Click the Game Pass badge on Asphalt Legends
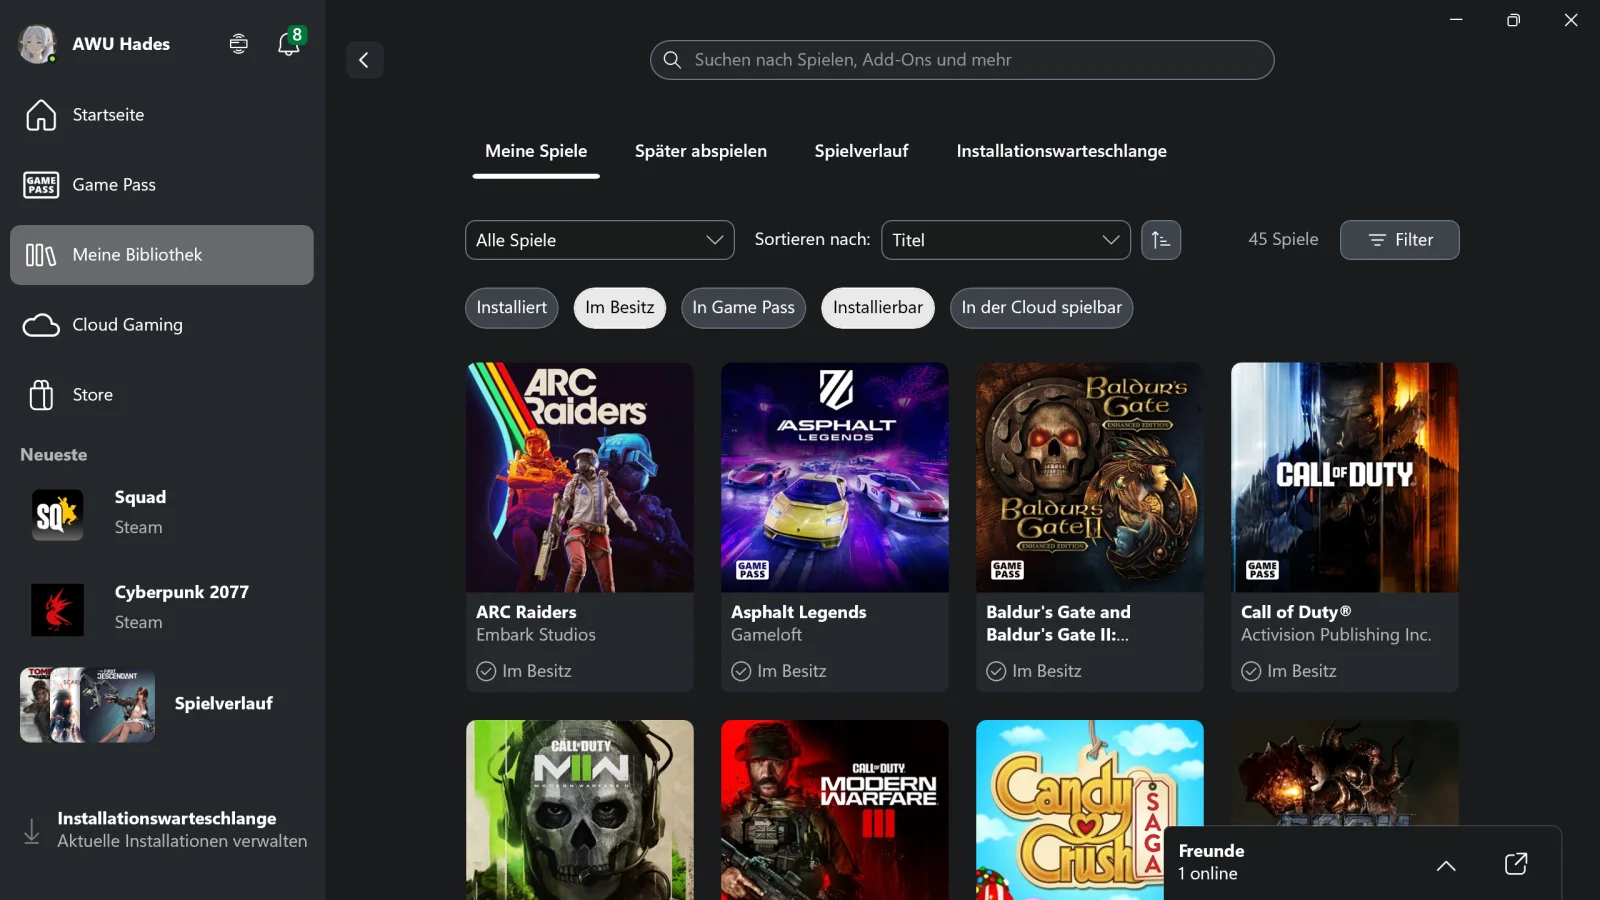This screenshot has height=900, width=1600. [x=752, y=570]
